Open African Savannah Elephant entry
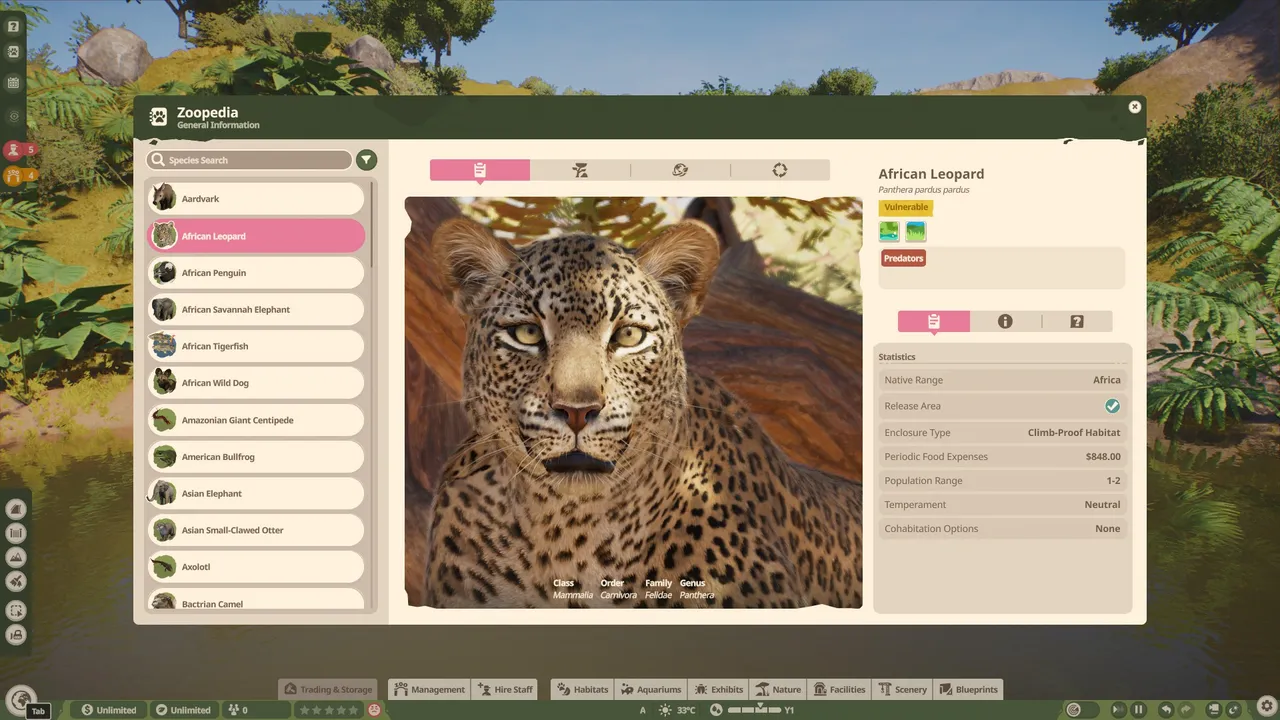 point(257,310)
